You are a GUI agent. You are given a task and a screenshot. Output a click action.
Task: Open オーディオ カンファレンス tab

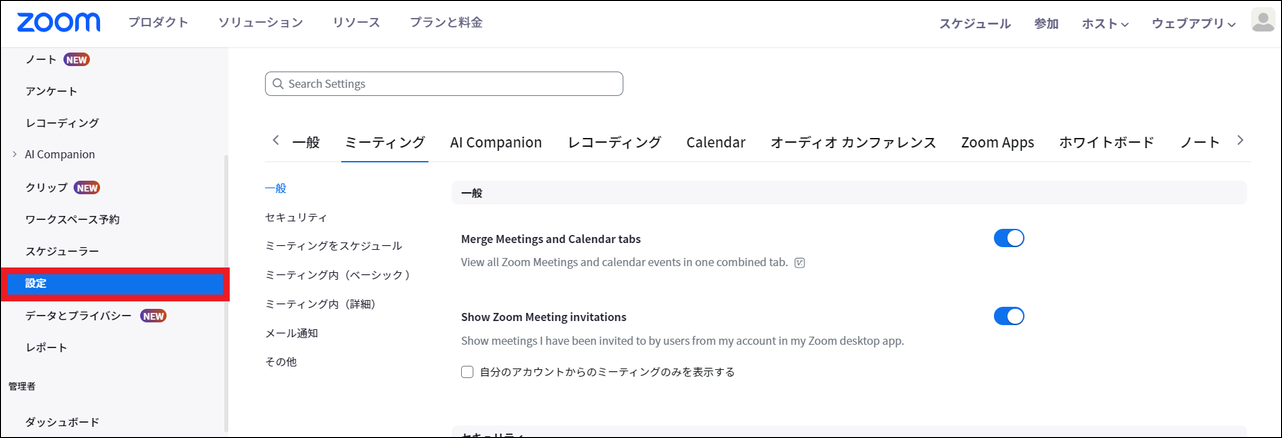point(853,142)
